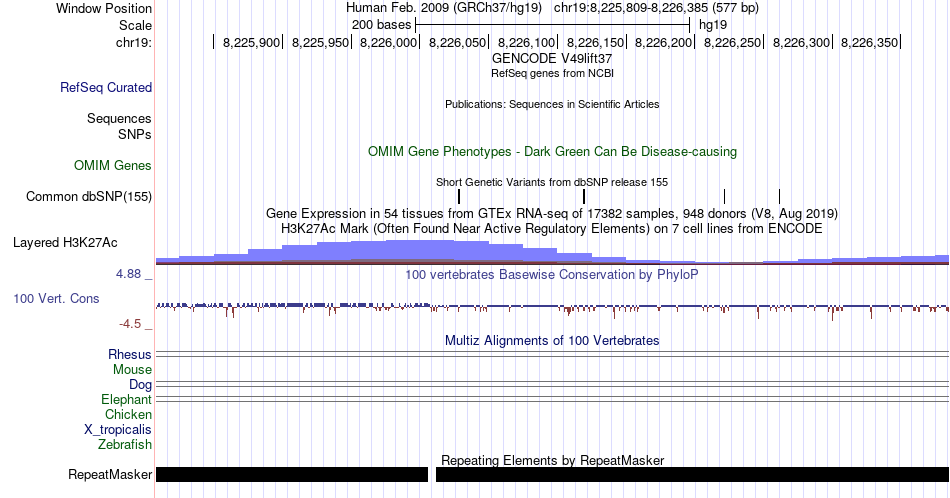
Task: Click the GTEx Gene Expression title
Action: 552,213
